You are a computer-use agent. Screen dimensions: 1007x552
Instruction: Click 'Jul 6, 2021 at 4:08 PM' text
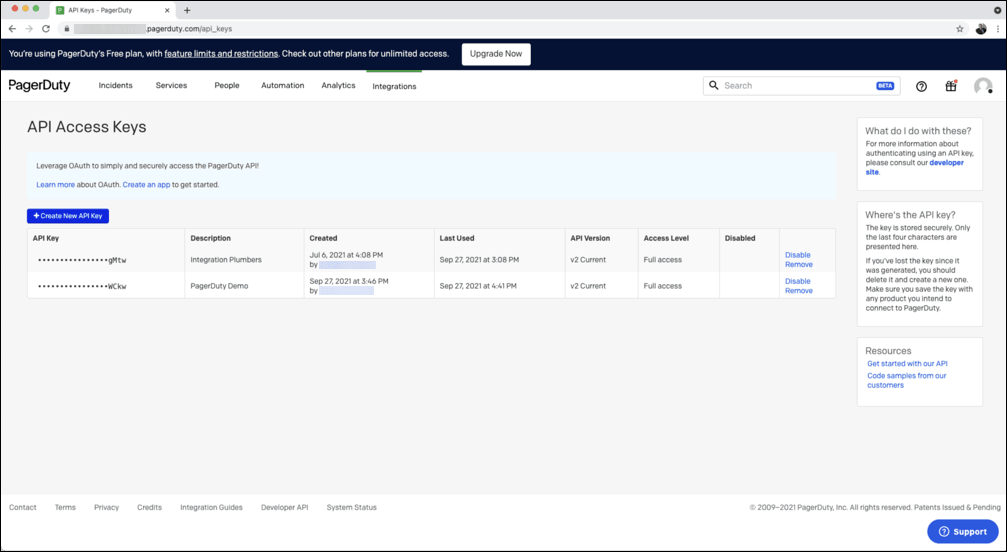coord(346,255)
